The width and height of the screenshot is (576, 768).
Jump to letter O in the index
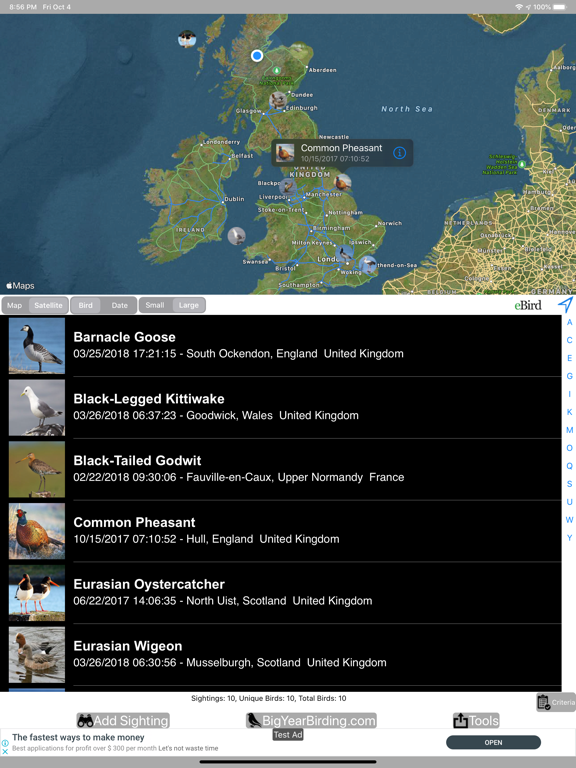tap(569, 448)
